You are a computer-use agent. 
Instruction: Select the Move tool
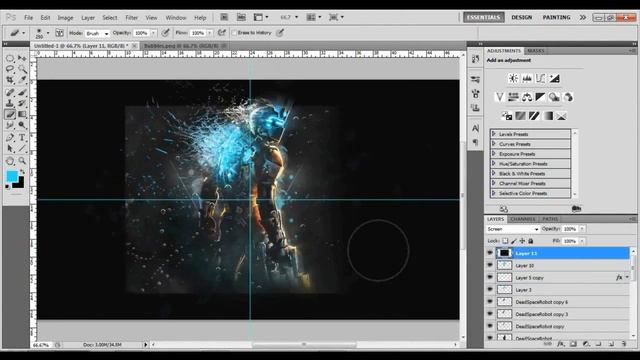(x=22, y=58)
